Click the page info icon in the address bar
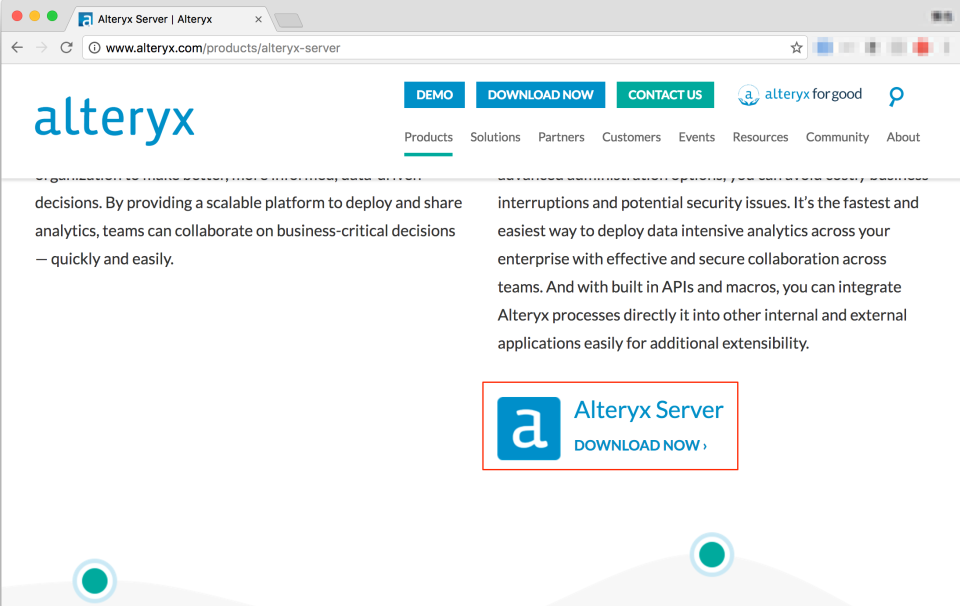Screen dimensions: 960x606 [93, 47]
